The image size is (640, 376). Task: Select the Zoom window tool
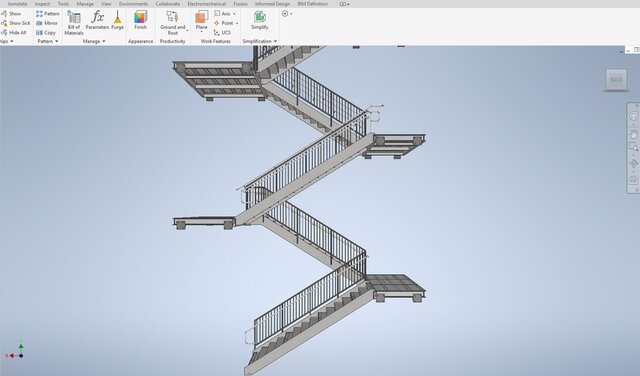pos(633,147)
